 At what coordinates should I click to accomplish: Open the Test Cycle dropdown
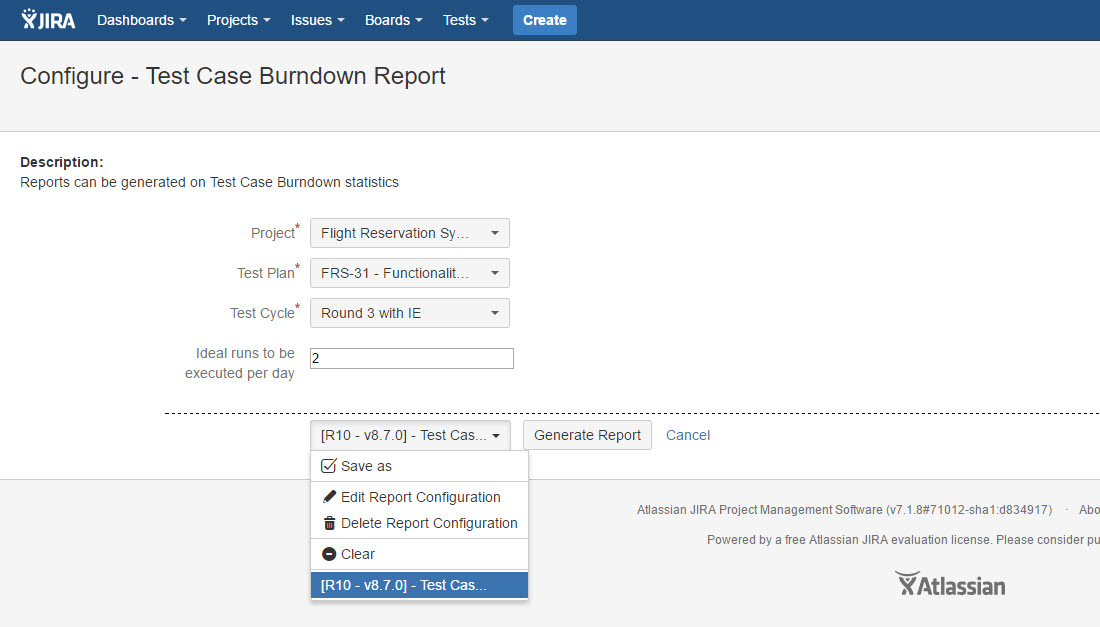(409, 313)
